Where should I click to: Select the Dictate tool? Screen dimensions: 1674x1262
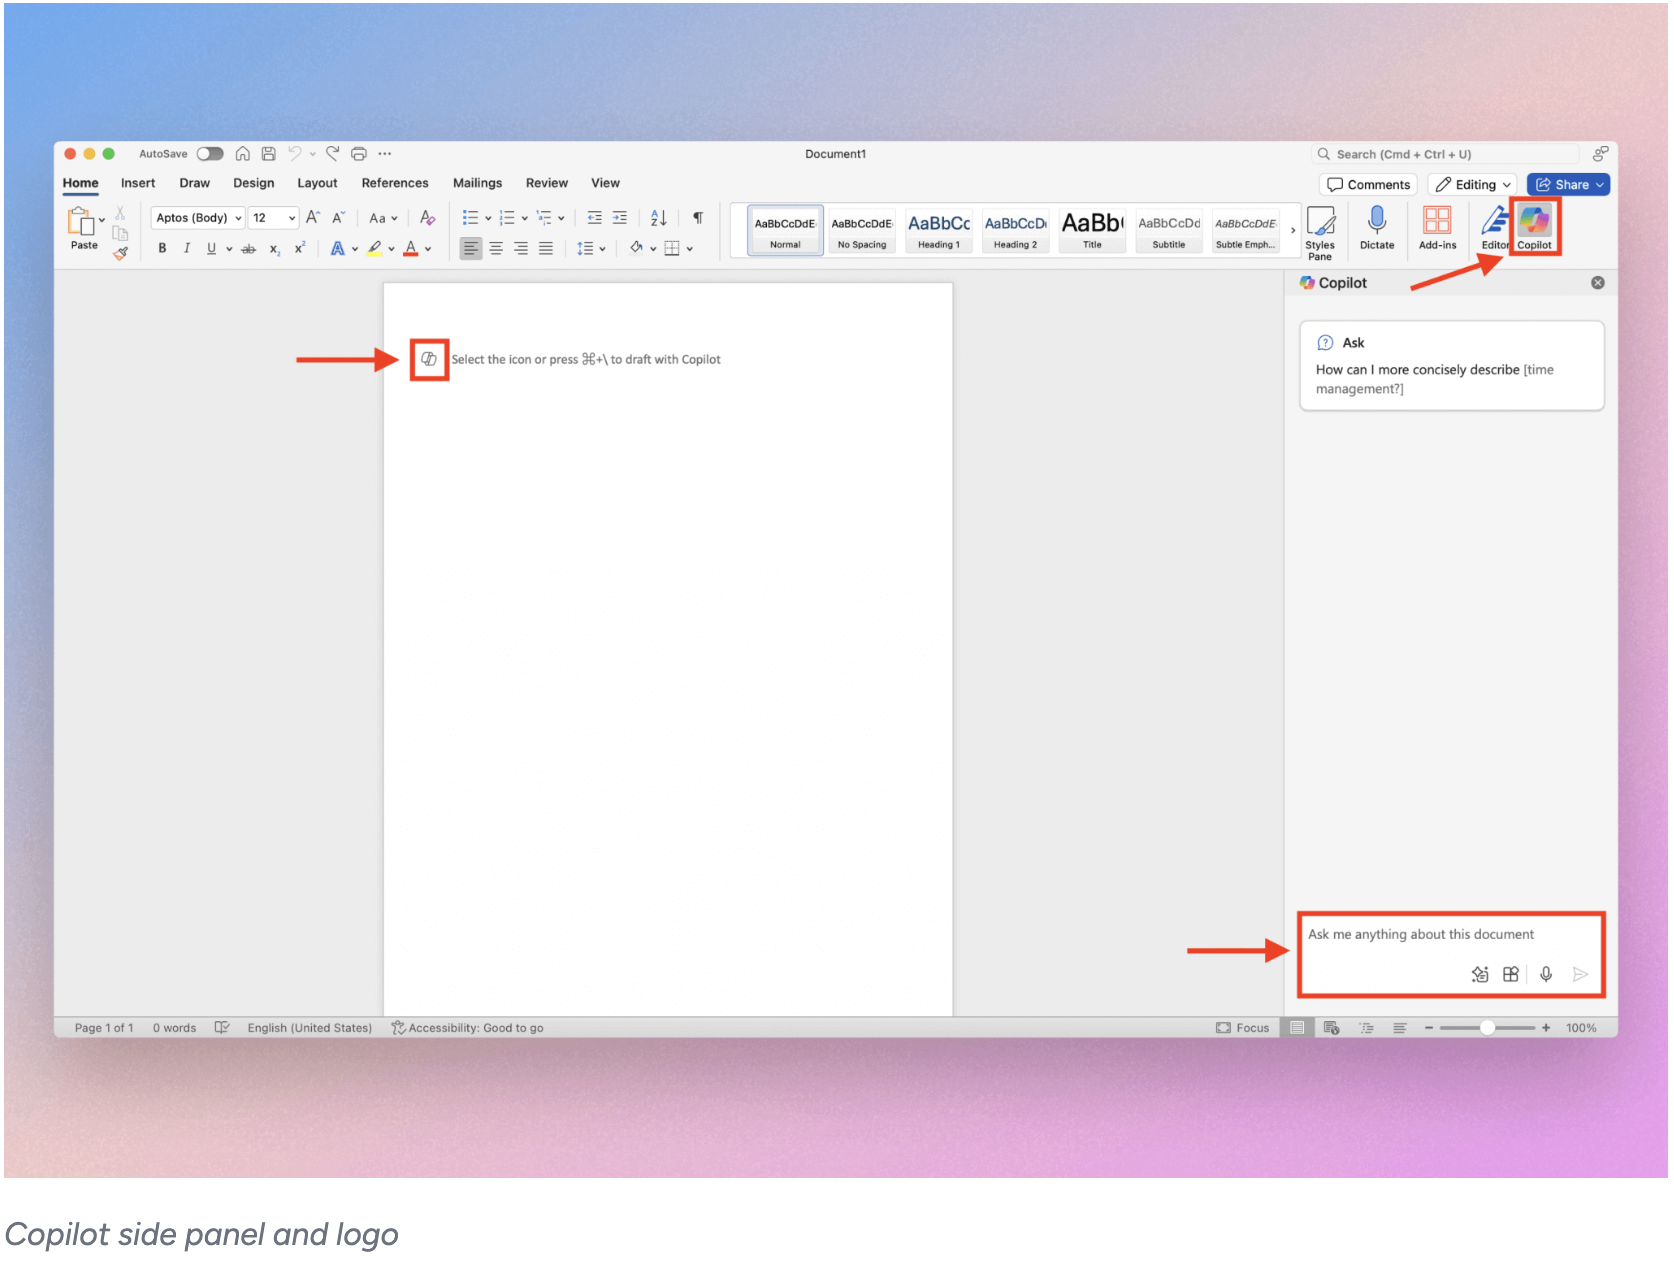pos(1377,228)
